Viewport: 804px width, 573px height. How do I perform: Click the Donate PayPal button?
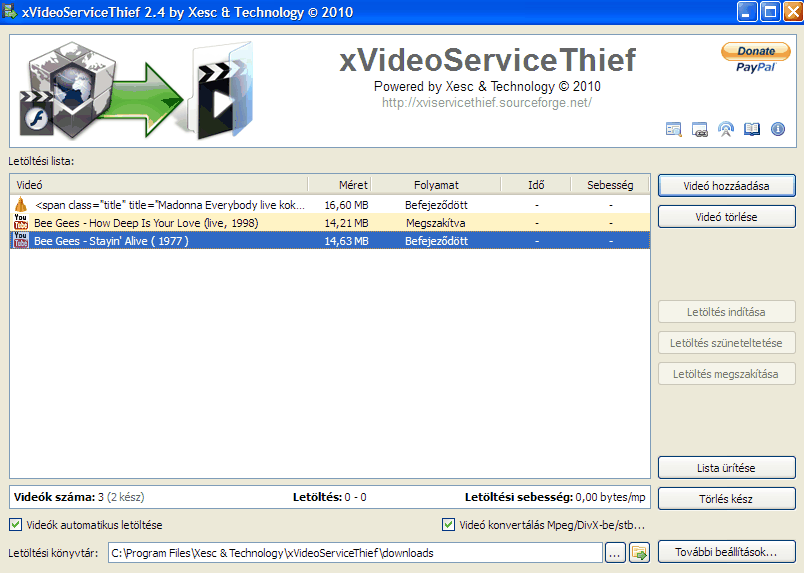pos(756,57)
